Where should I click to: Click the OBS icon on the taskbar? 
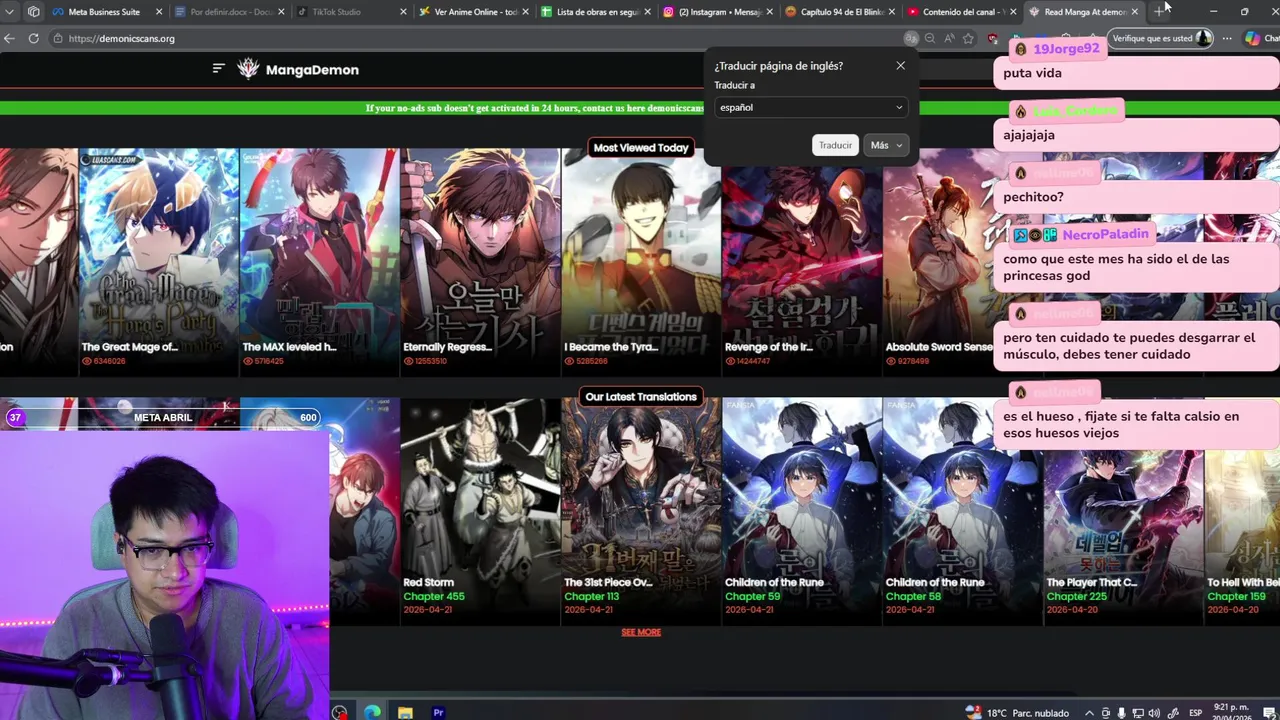[340, 712]
